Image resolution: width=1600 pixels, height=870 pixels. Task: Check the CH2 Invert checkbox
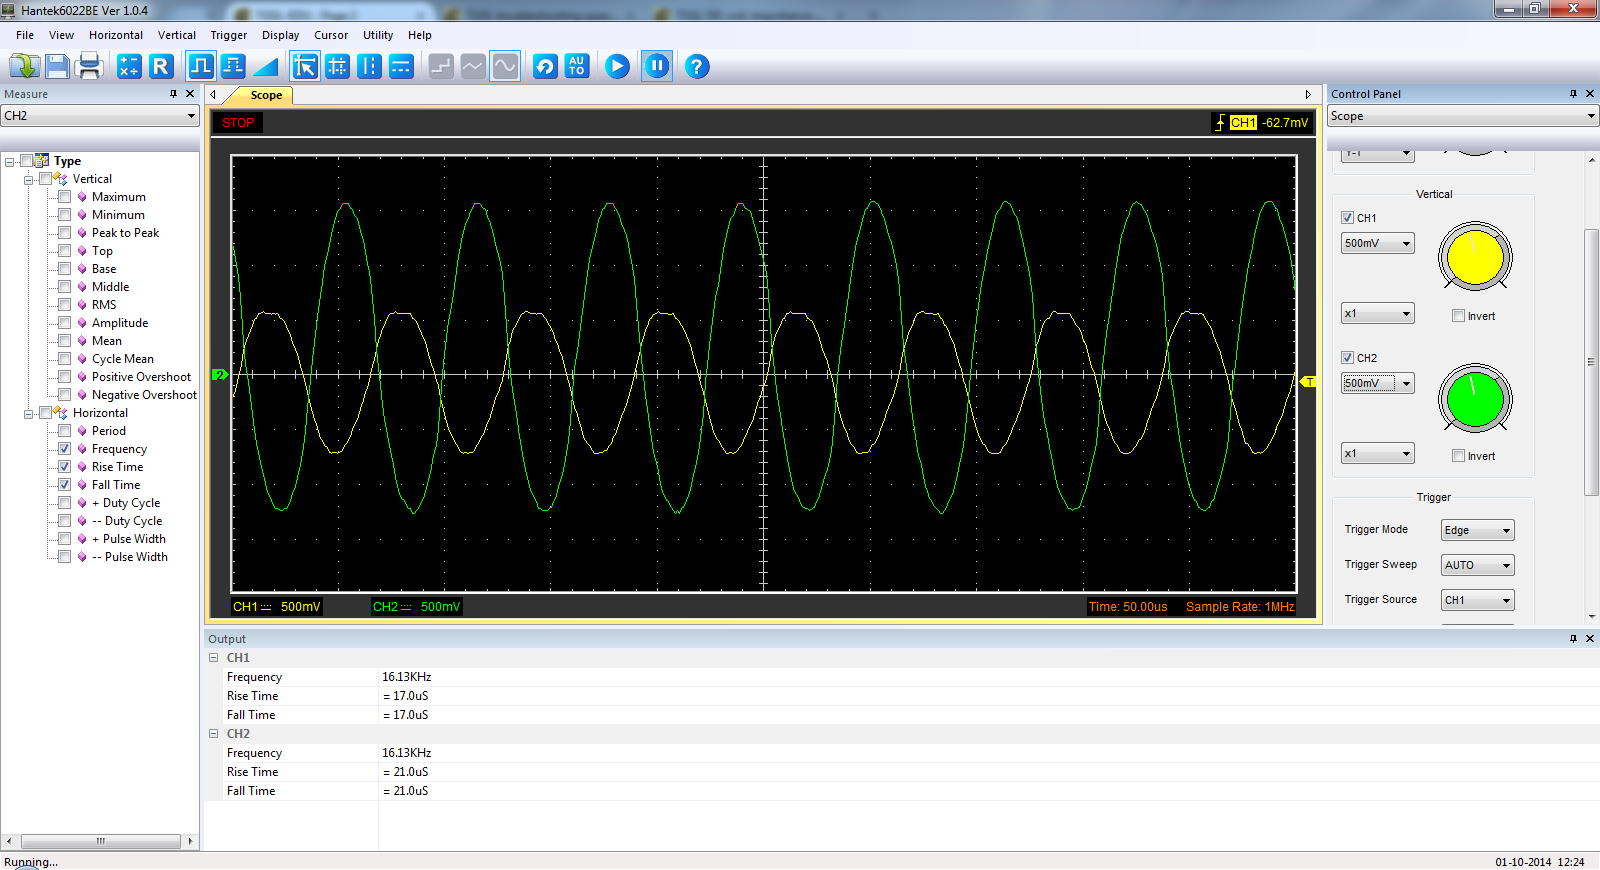[x=1458, y=456]
